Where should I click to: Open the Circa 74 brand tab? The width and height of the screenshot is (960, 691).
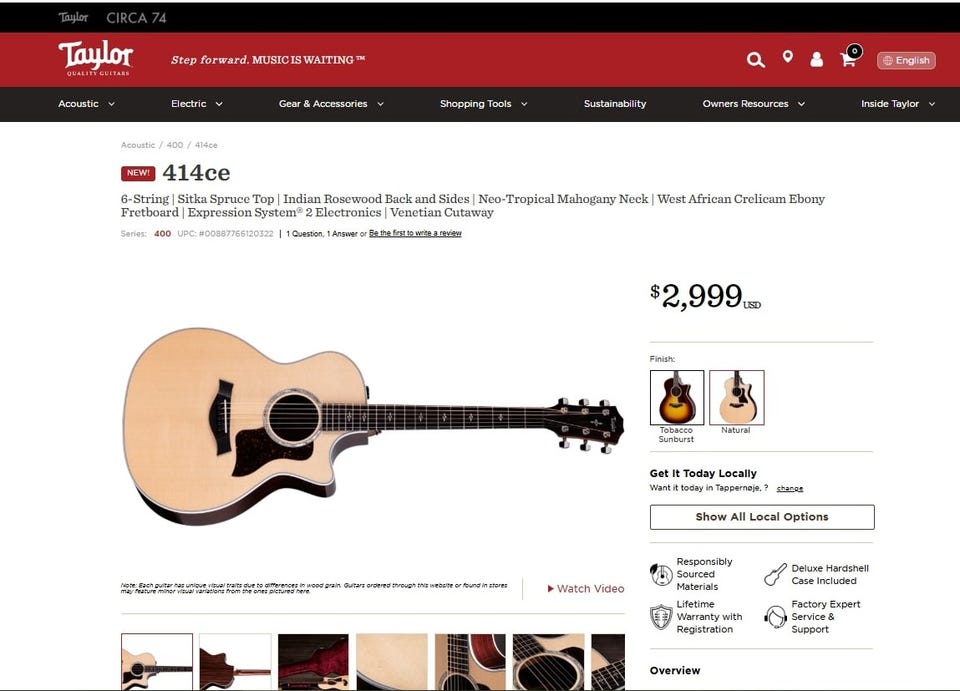click(x=136, y=18)
